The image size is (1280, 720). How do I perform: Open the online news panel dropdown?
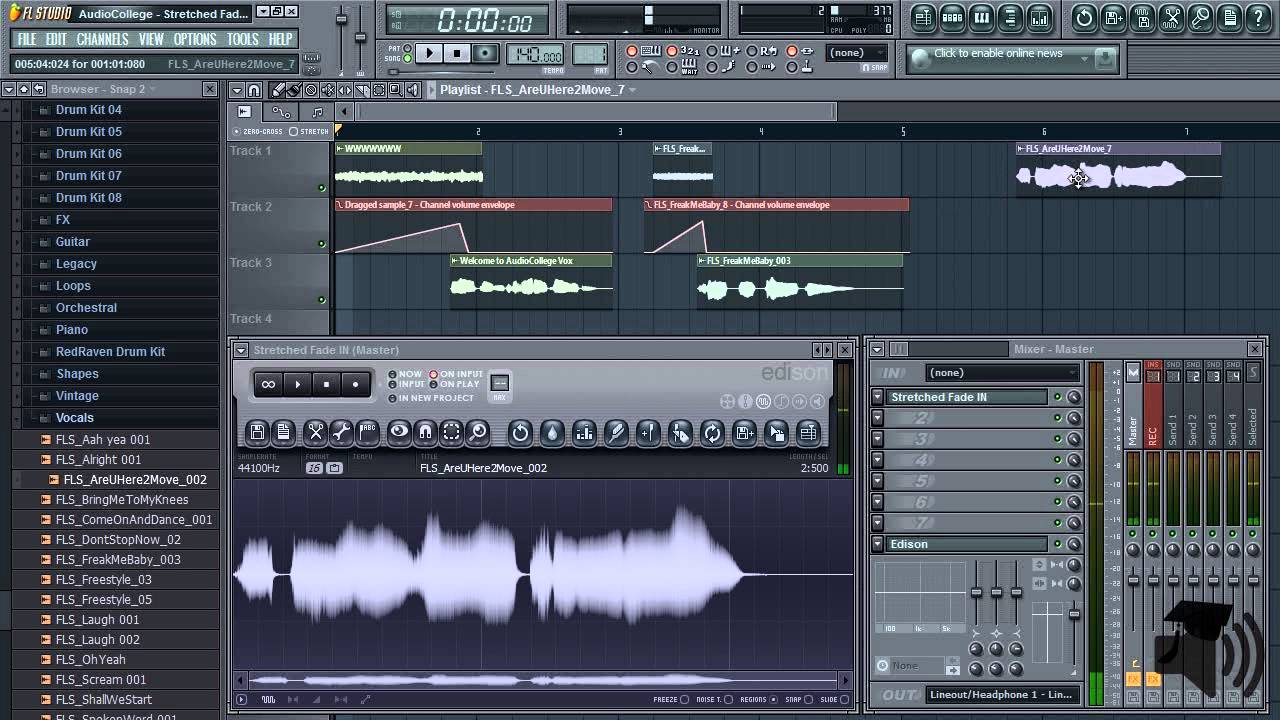(x=1084, y=59)
